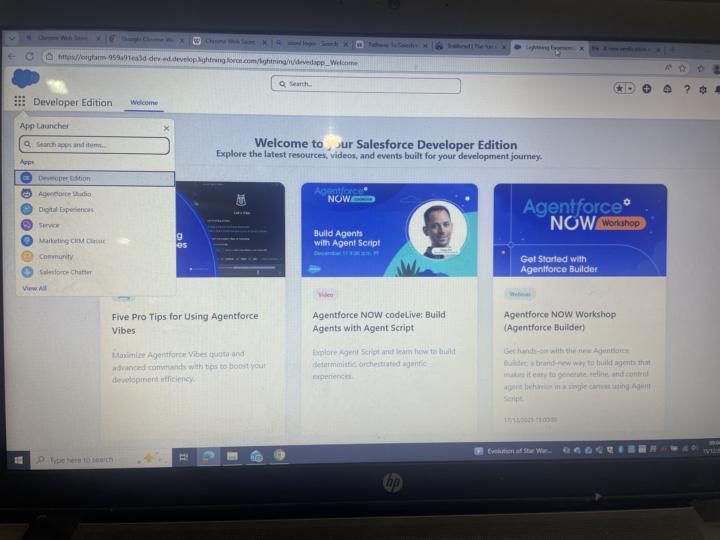Open the App Launcher grid icon
This screenshot has height=540, width=720.
tap(19, 101)
